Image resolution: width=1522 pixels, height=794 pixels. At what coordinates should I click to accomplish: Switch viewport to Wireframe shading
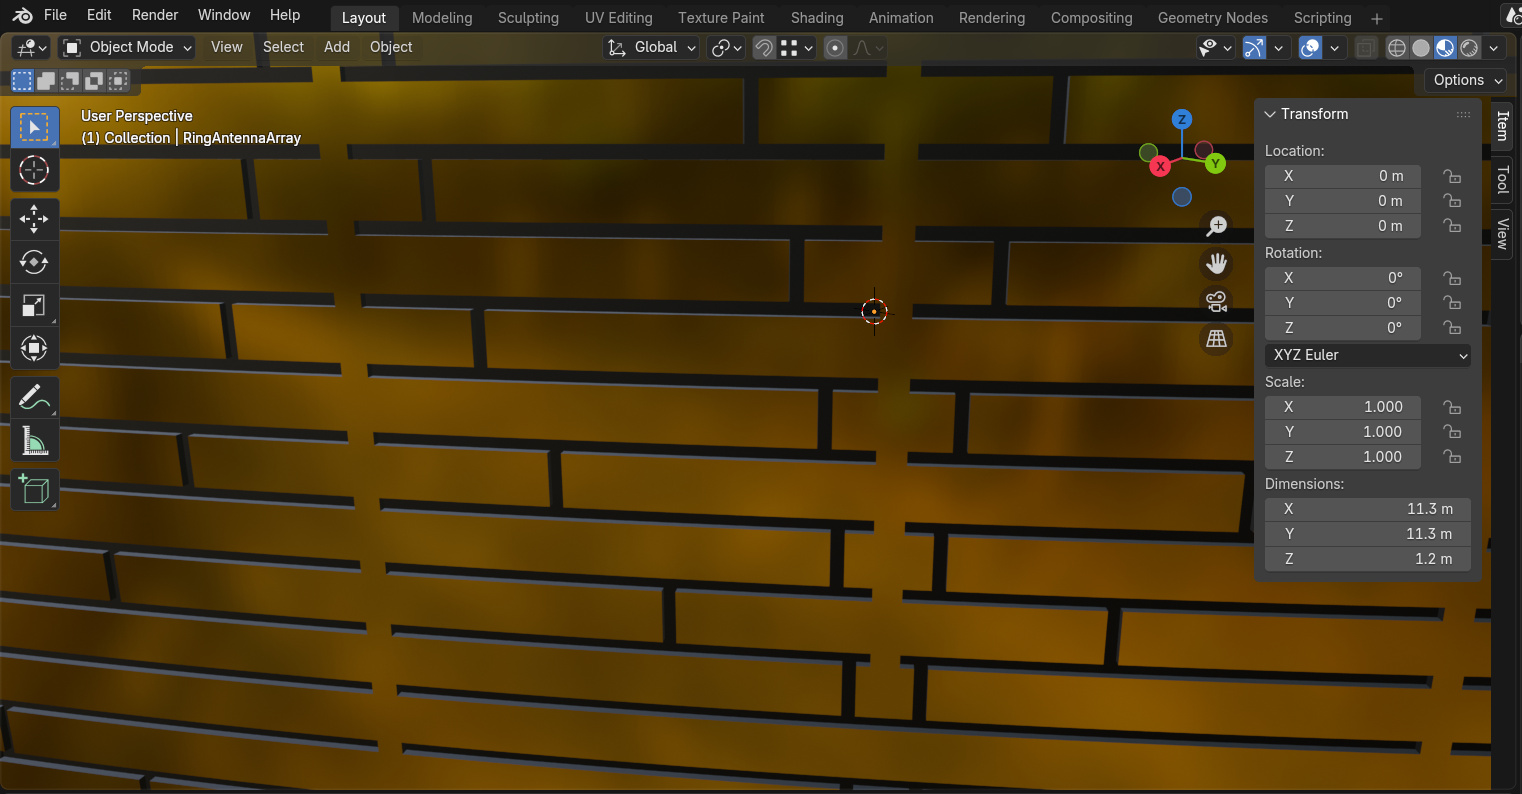point(1396,47)
